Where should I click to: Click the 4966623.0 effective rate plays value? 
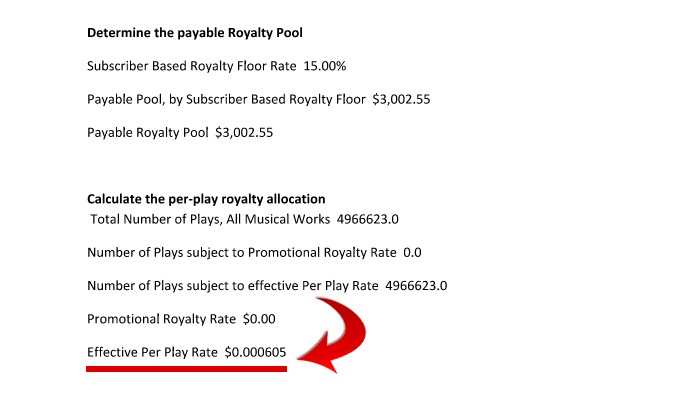tap(417, 286)
